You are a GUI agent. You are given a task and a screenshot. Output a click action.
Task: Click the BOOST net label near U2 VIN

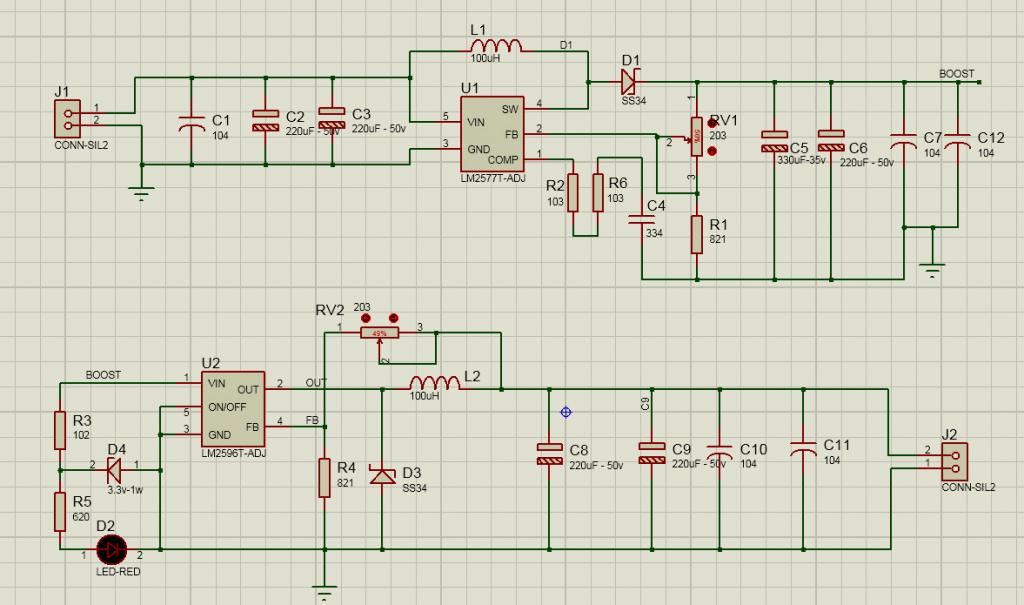pyautogui.click(x=103, y=376)
